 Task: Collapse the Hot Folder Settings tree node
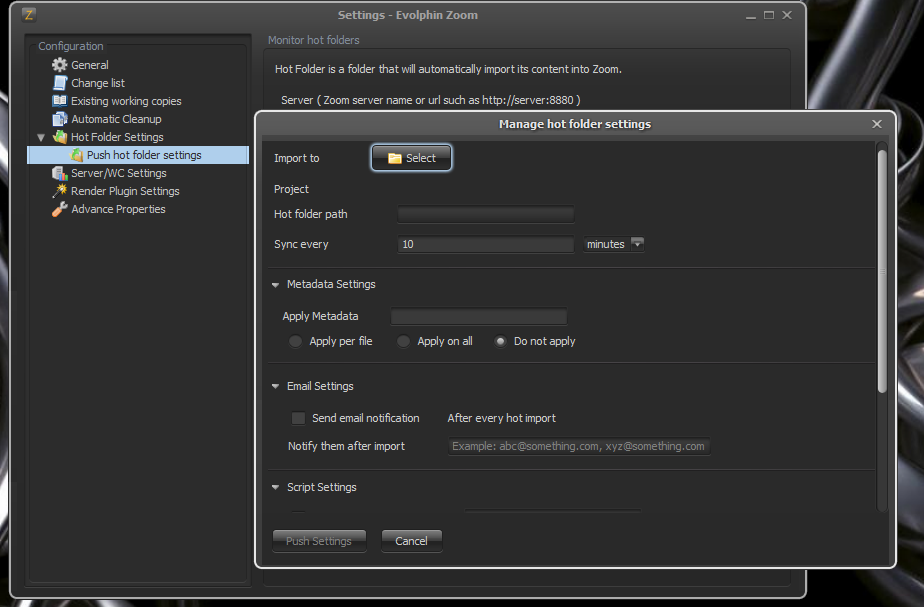41,137
